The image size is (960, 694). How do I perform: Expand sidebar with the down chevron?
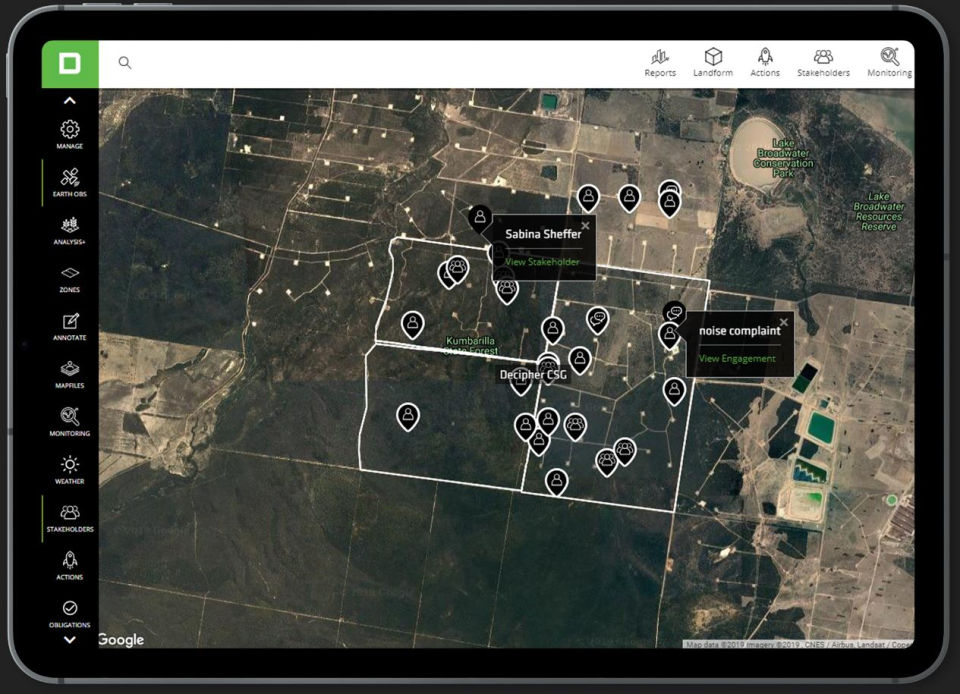click(70, 640)
